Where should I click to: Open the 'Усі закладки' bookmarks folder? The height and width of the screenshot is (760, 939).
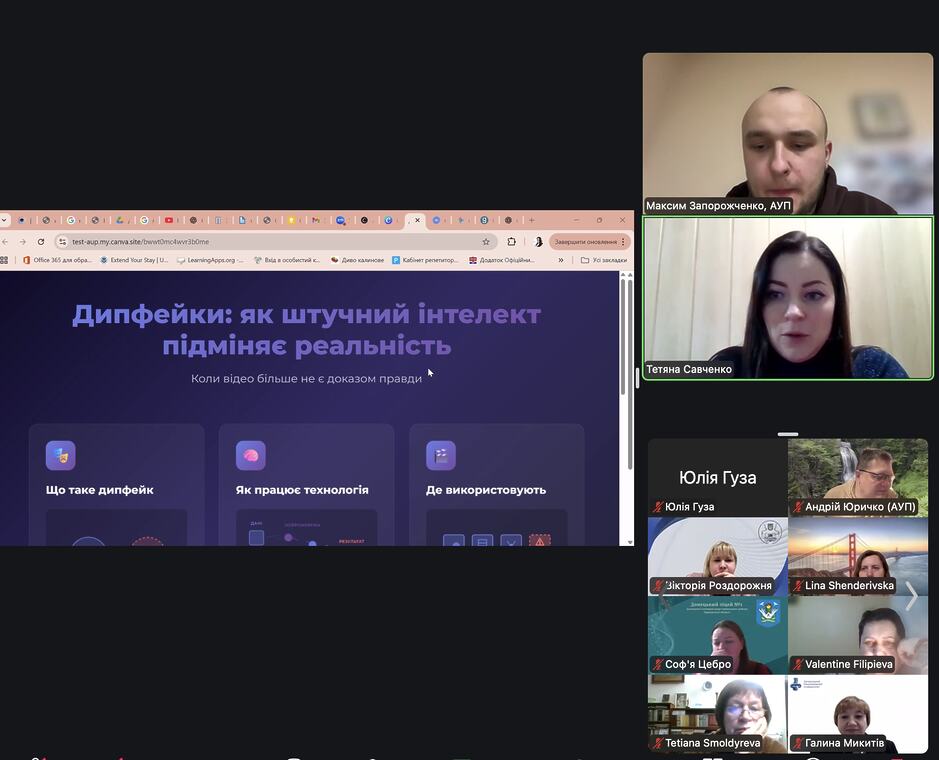point(603,260)
